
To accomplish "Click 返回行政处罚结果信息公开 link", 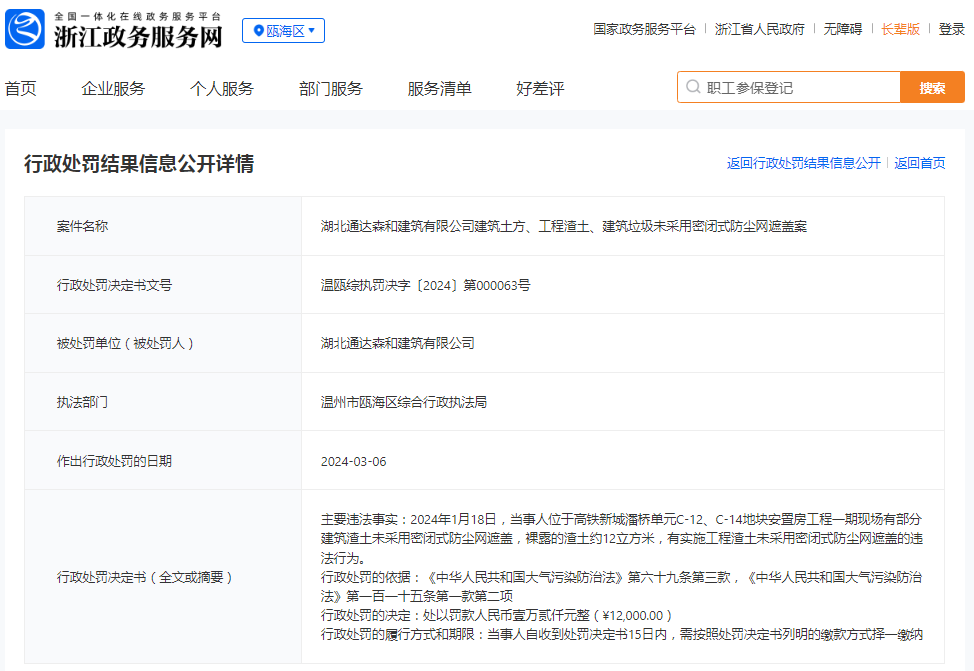I will 804,163.
